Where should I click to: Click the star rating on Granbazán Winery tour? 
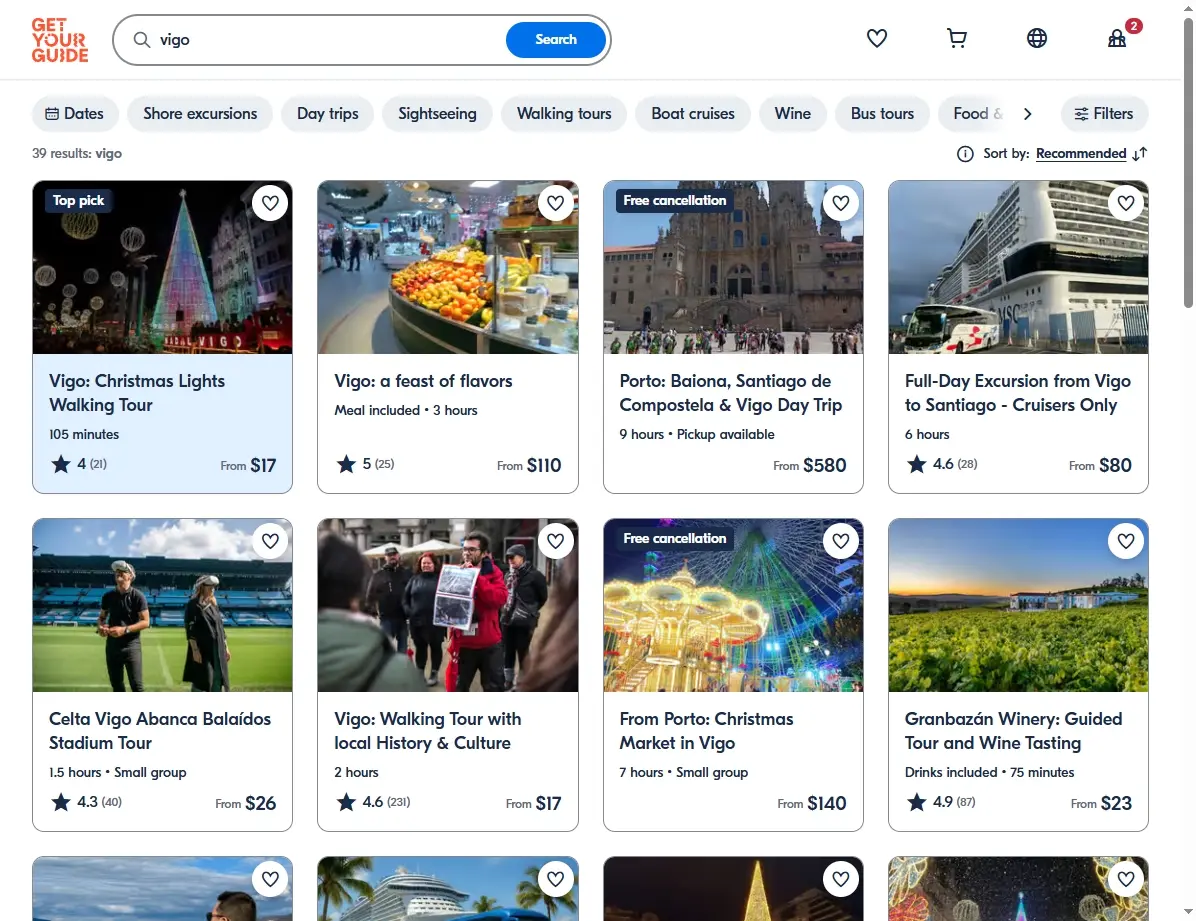click(x=940, y=802)
